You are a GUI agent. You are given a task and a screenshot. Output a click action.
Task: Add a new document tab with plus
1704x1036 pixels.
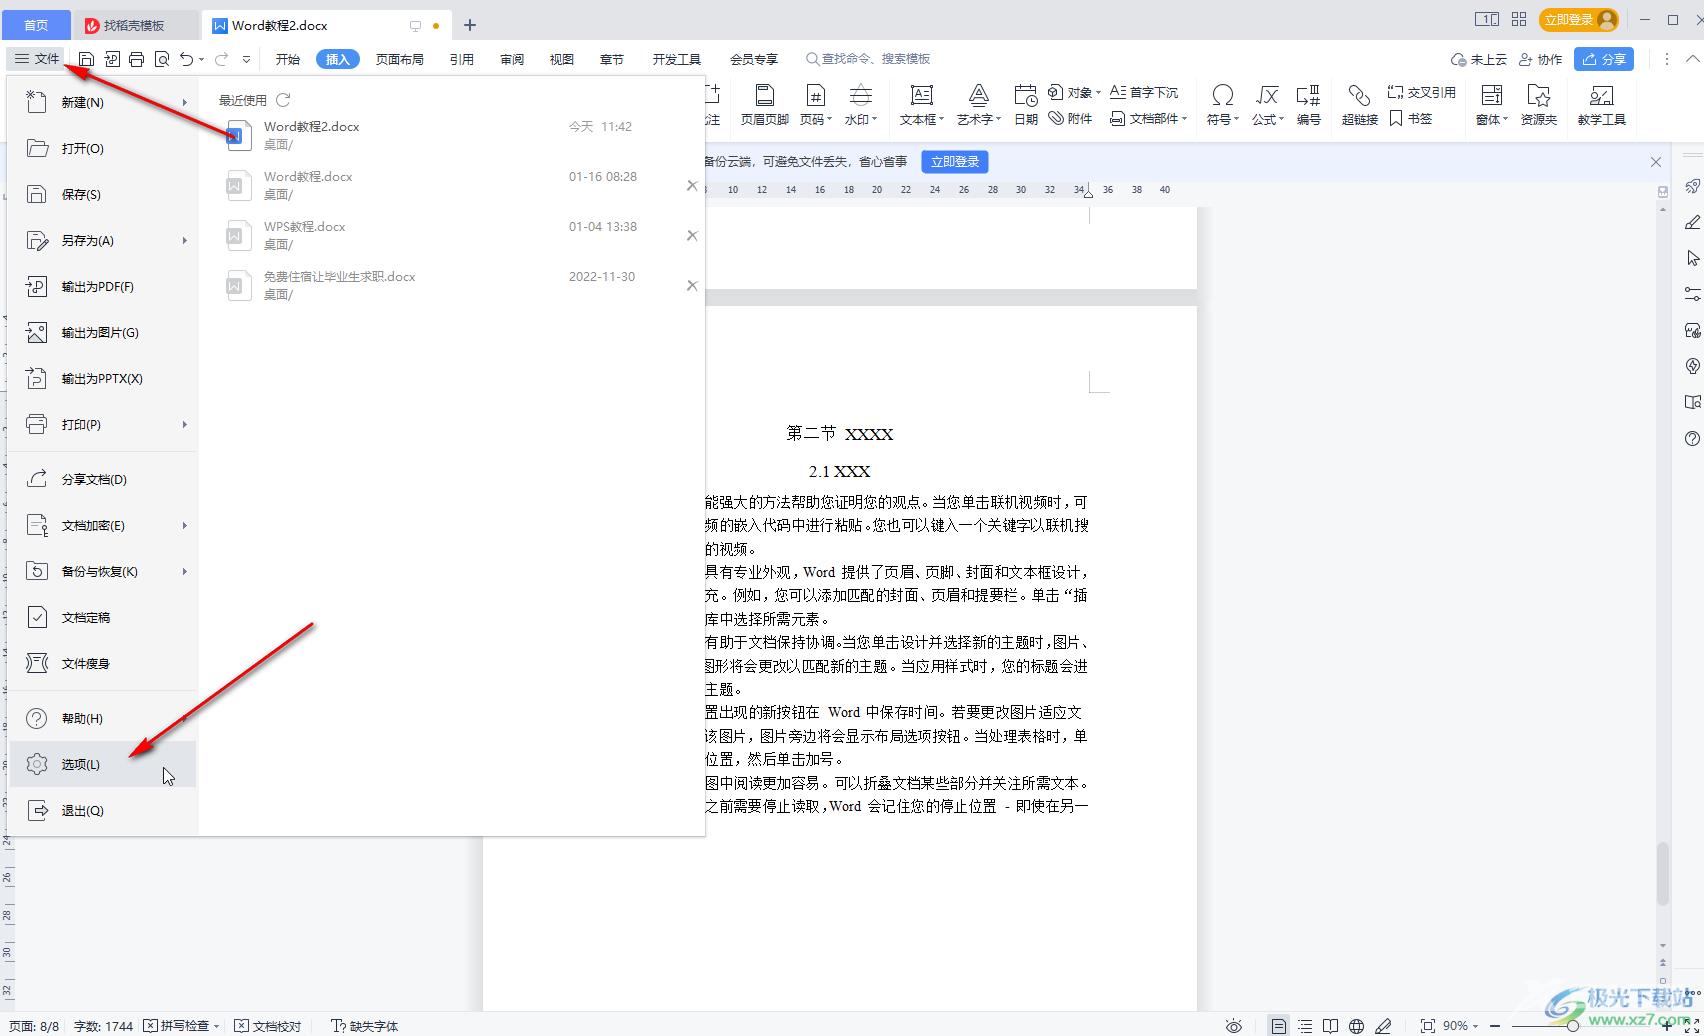(x=470, y=25)
